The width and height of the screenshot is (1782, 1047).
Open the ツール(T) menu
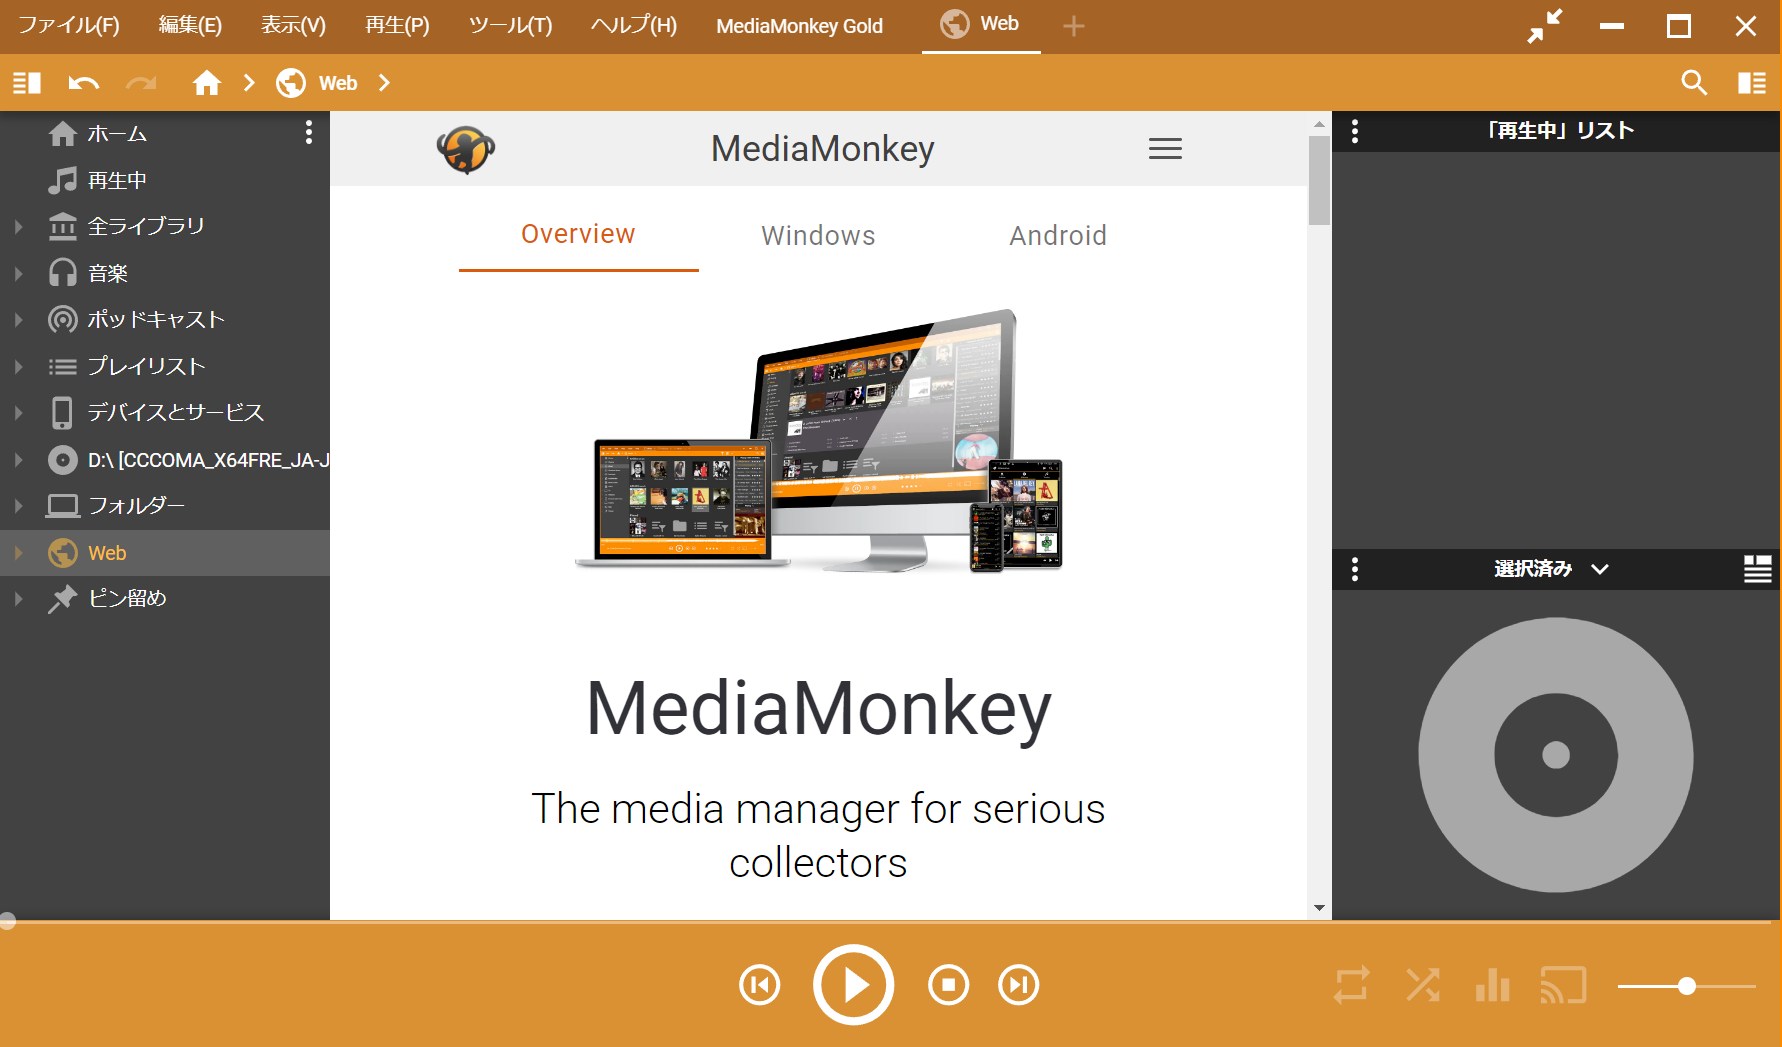coord(510,25)
